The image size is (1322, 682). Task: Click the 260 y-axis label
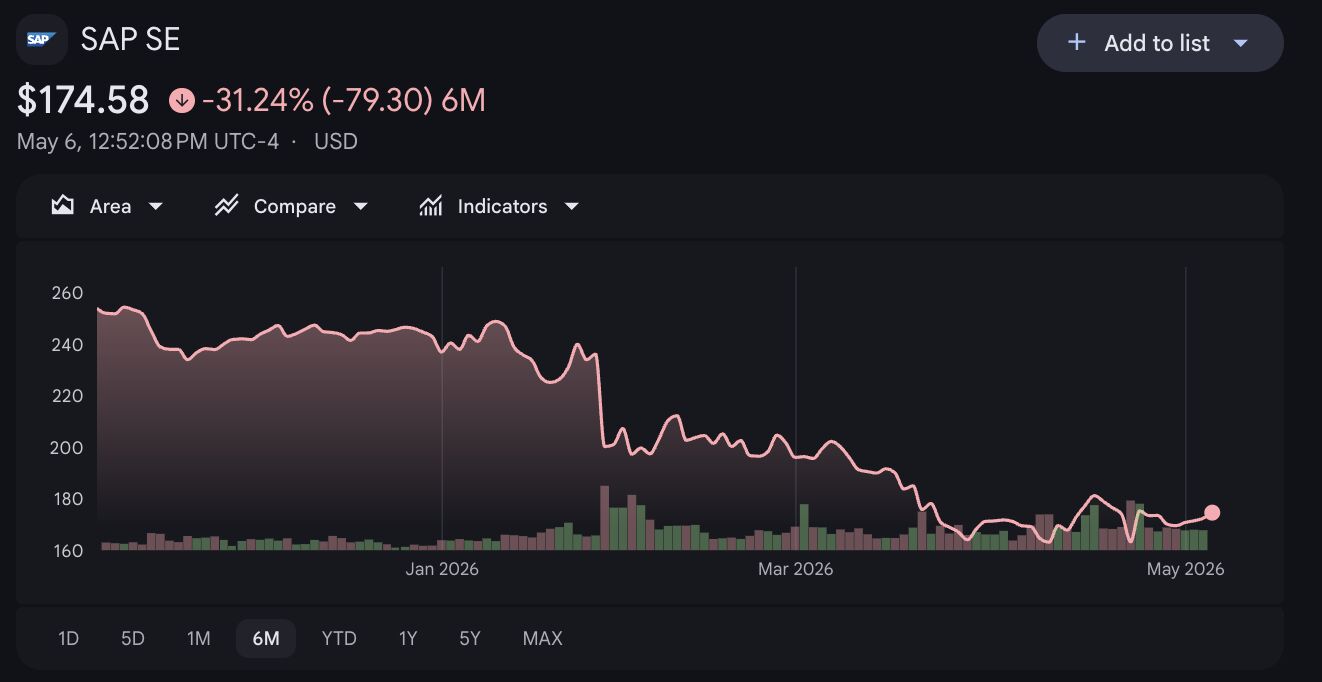click(x=67, y=293)
